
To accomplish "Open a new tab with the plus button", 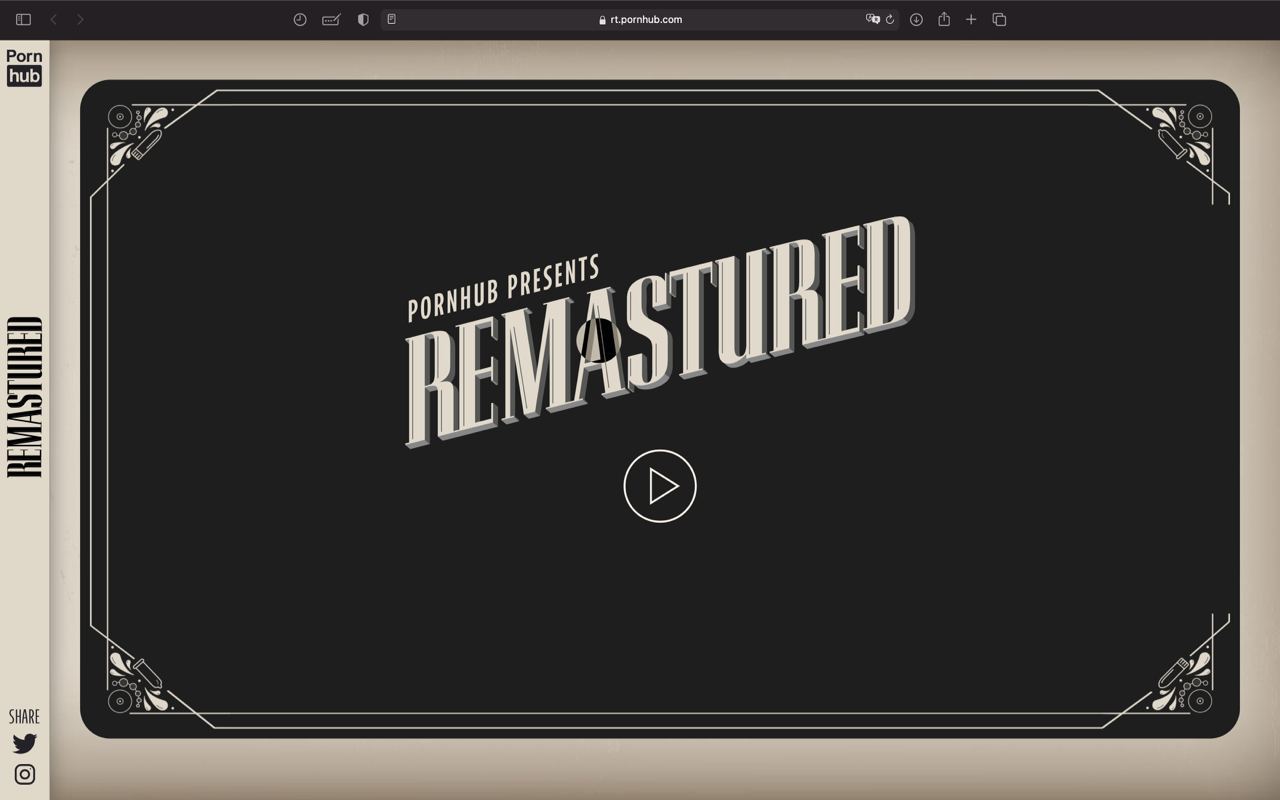I will [x=971, y=19].
